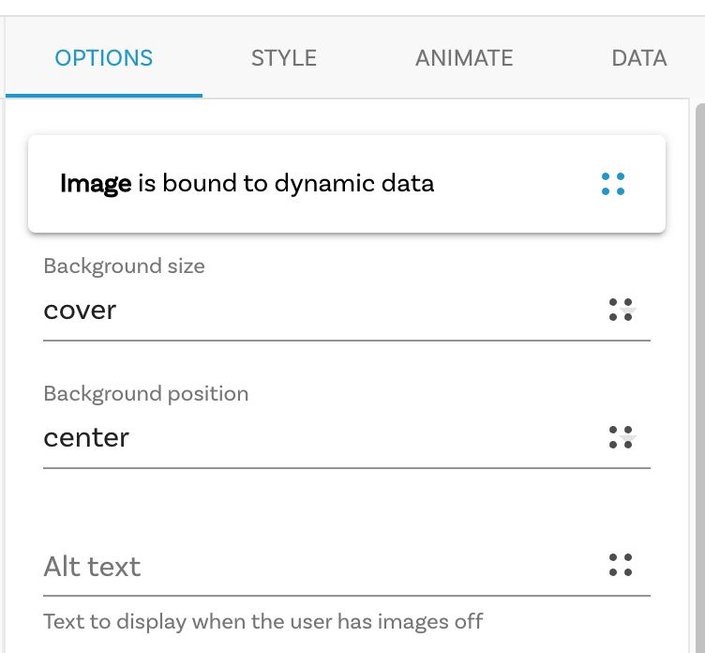Click the panel's vertical scrollbar
Image resolution: width=705 pixels, height=653 pixels.
(700, 378)
